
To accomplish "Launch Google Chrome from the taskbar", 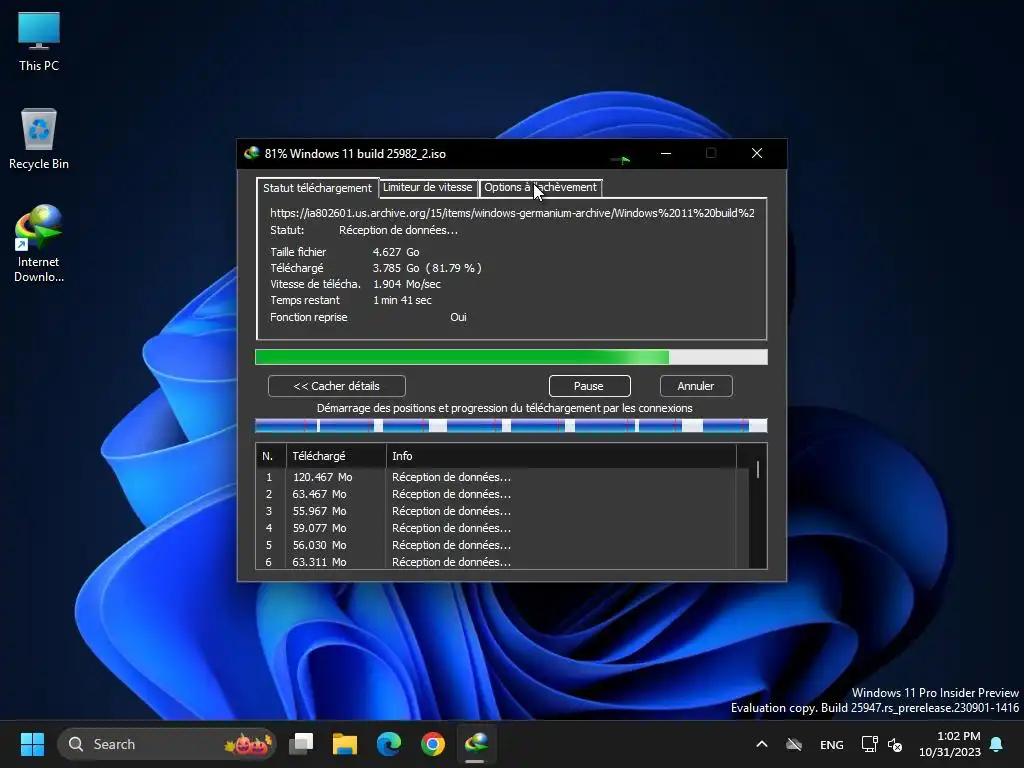I will point(432,744).
